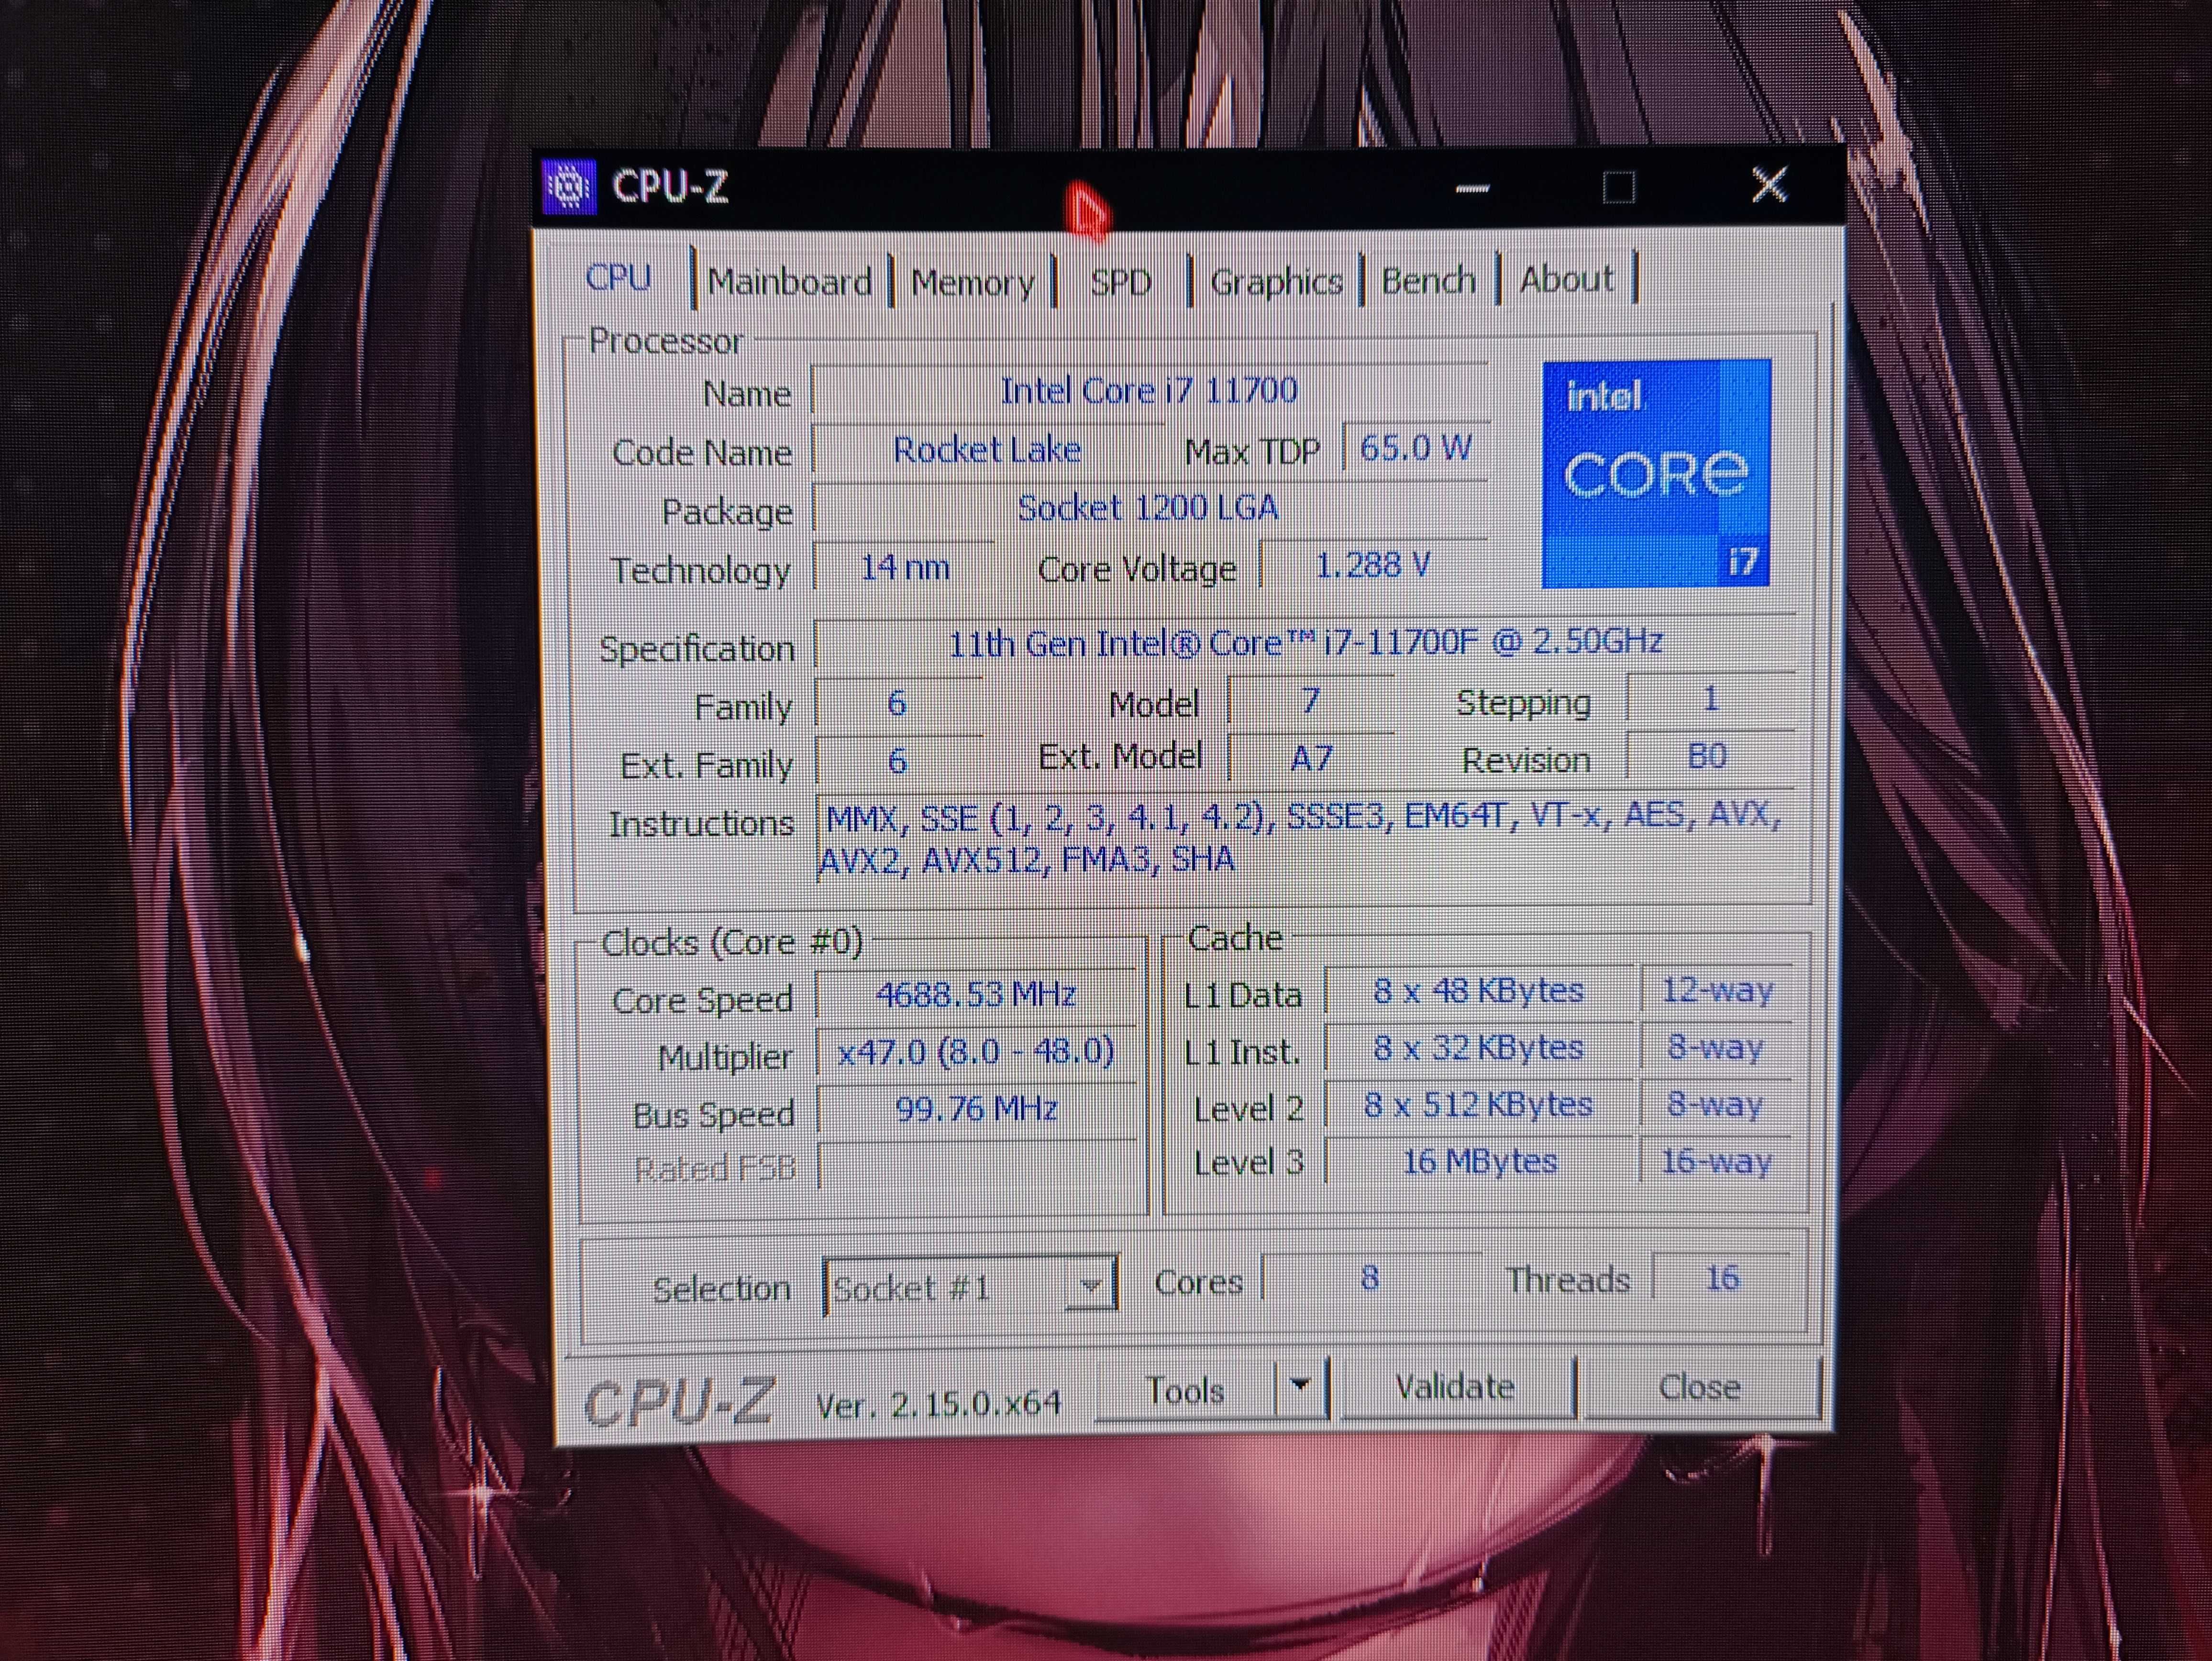Screen dimensions: 2212x1661
Task: Open the Bench tab
Action: [1428, 280]
